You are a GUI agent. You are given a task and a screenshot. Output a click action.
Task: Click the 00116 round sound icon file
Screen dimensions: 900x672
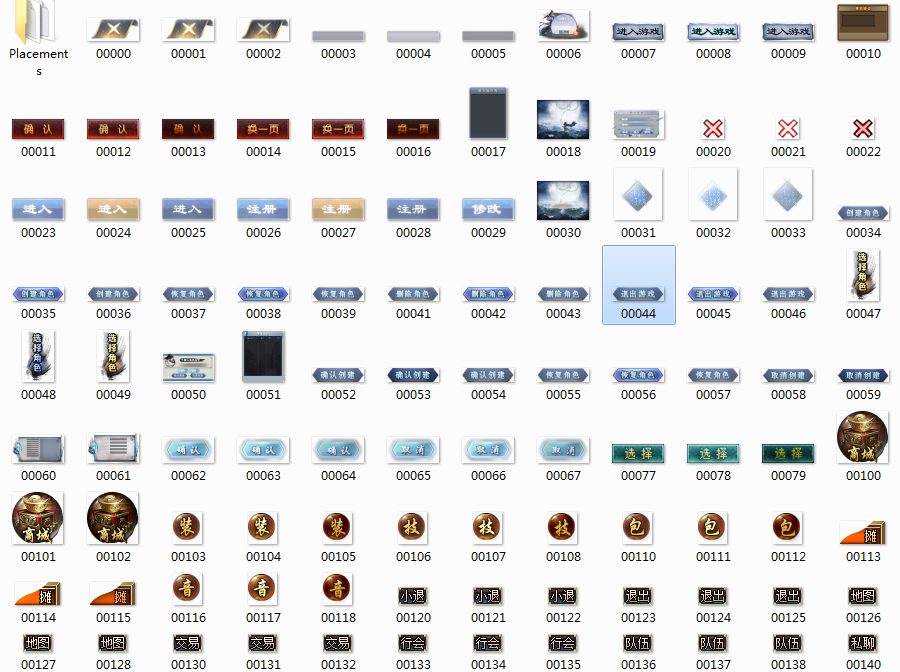point(188,588)
